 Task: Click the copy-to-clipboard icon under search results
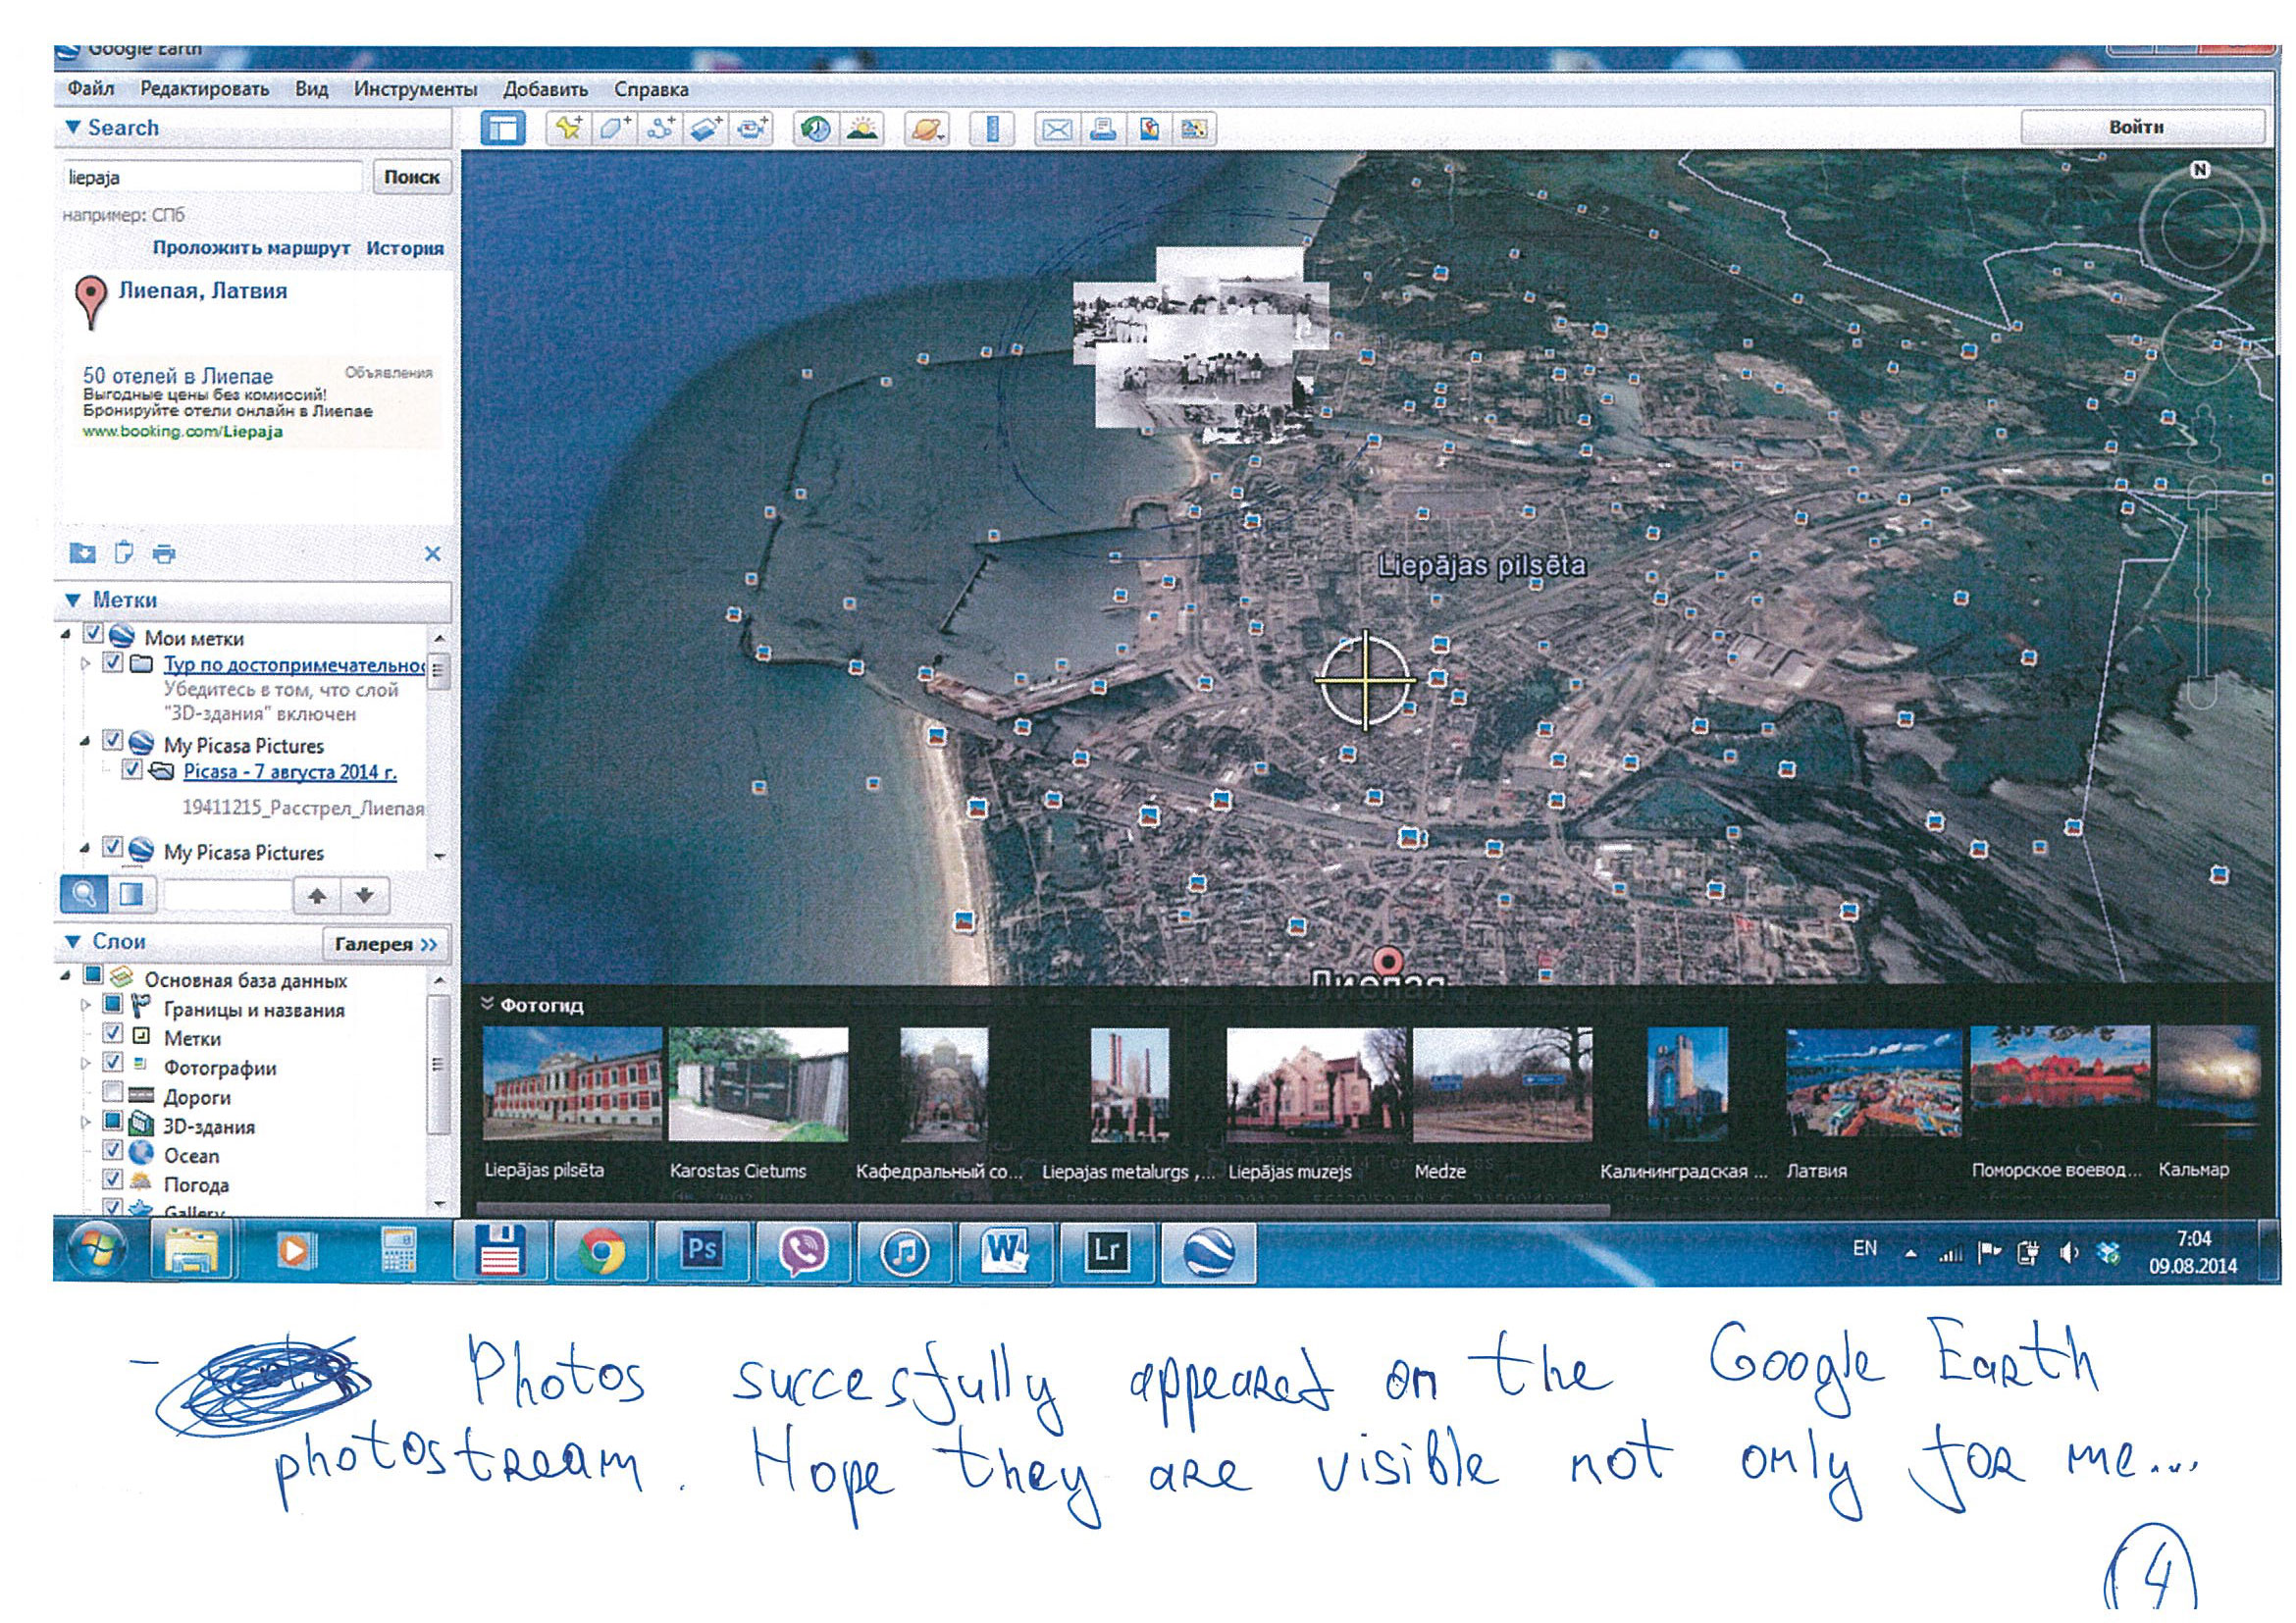[124, 553]
